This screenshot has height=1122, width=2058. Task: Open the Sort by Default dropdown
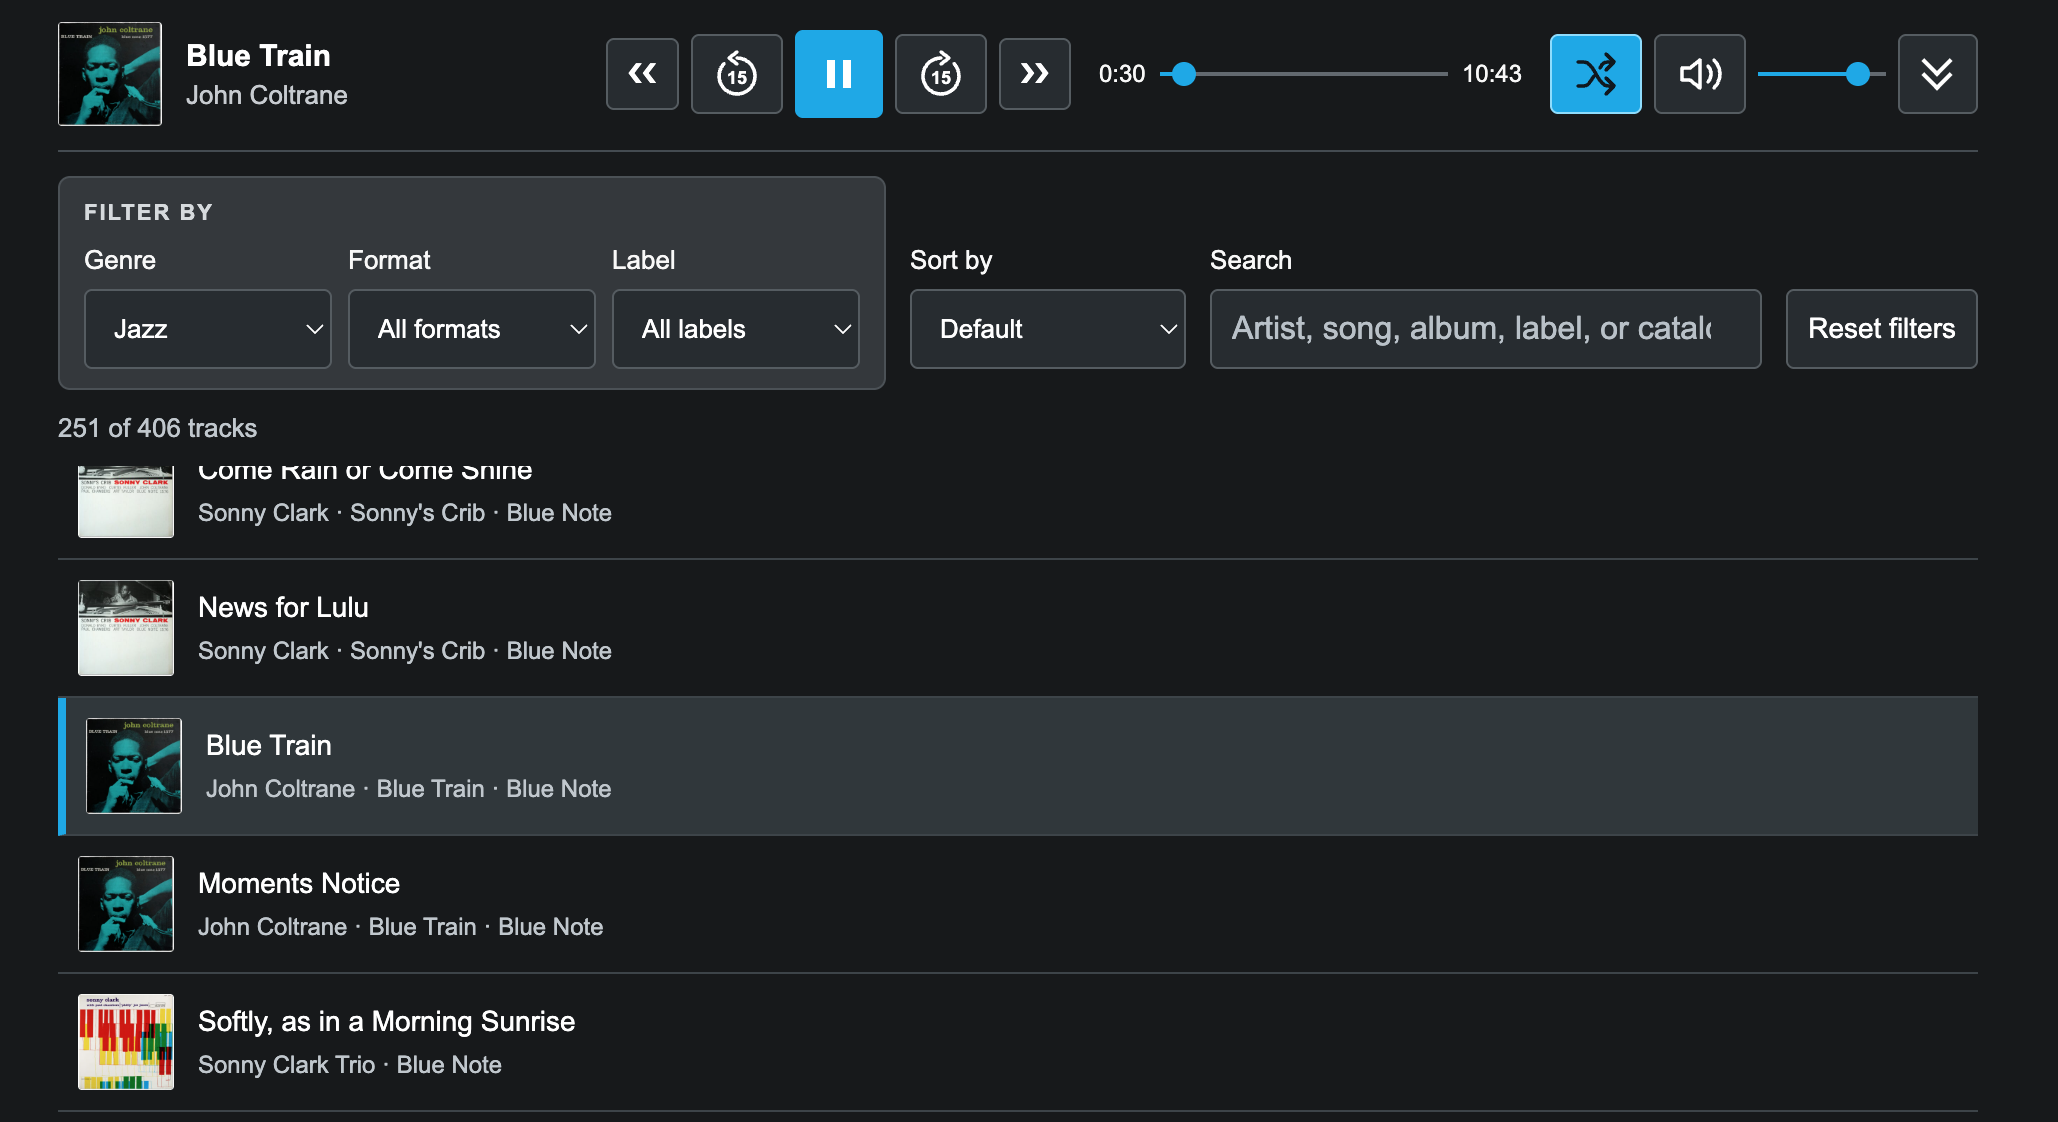tap(1048, 329)
